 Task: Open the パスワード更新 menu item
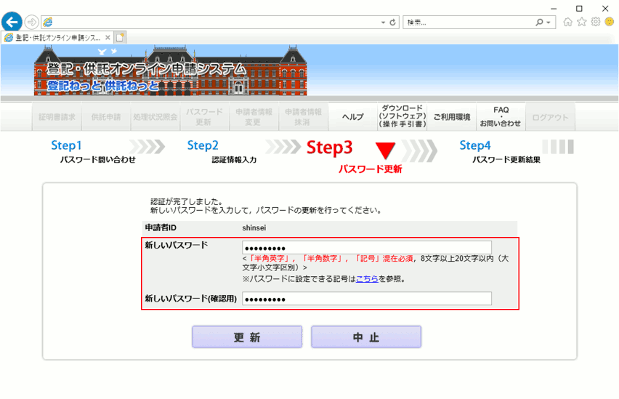point(204,117)
